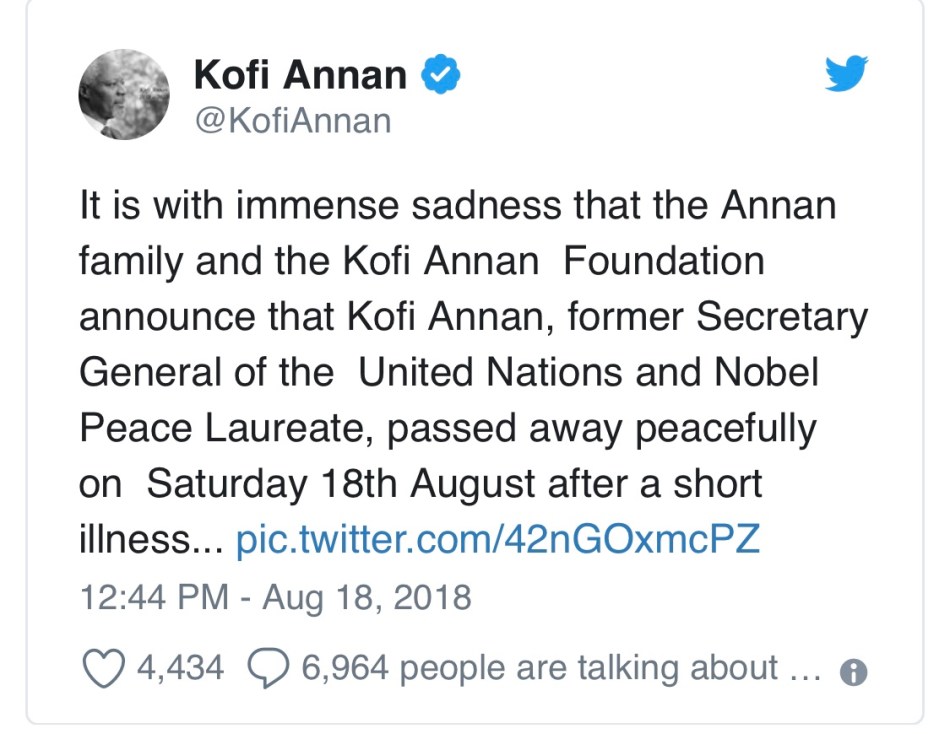Click the Kofi Annan display name

click(300, 75)
